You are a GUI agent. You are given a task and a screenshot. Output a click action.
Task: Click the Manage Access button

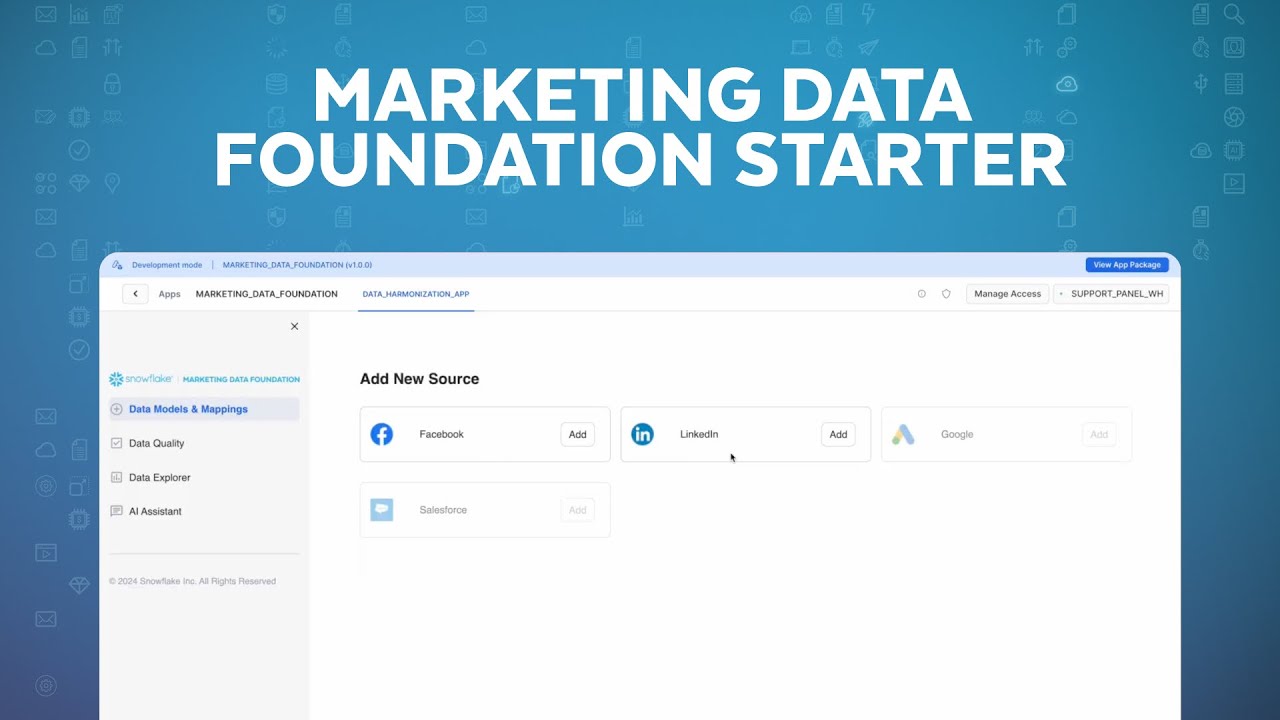tap(1007, 294)
